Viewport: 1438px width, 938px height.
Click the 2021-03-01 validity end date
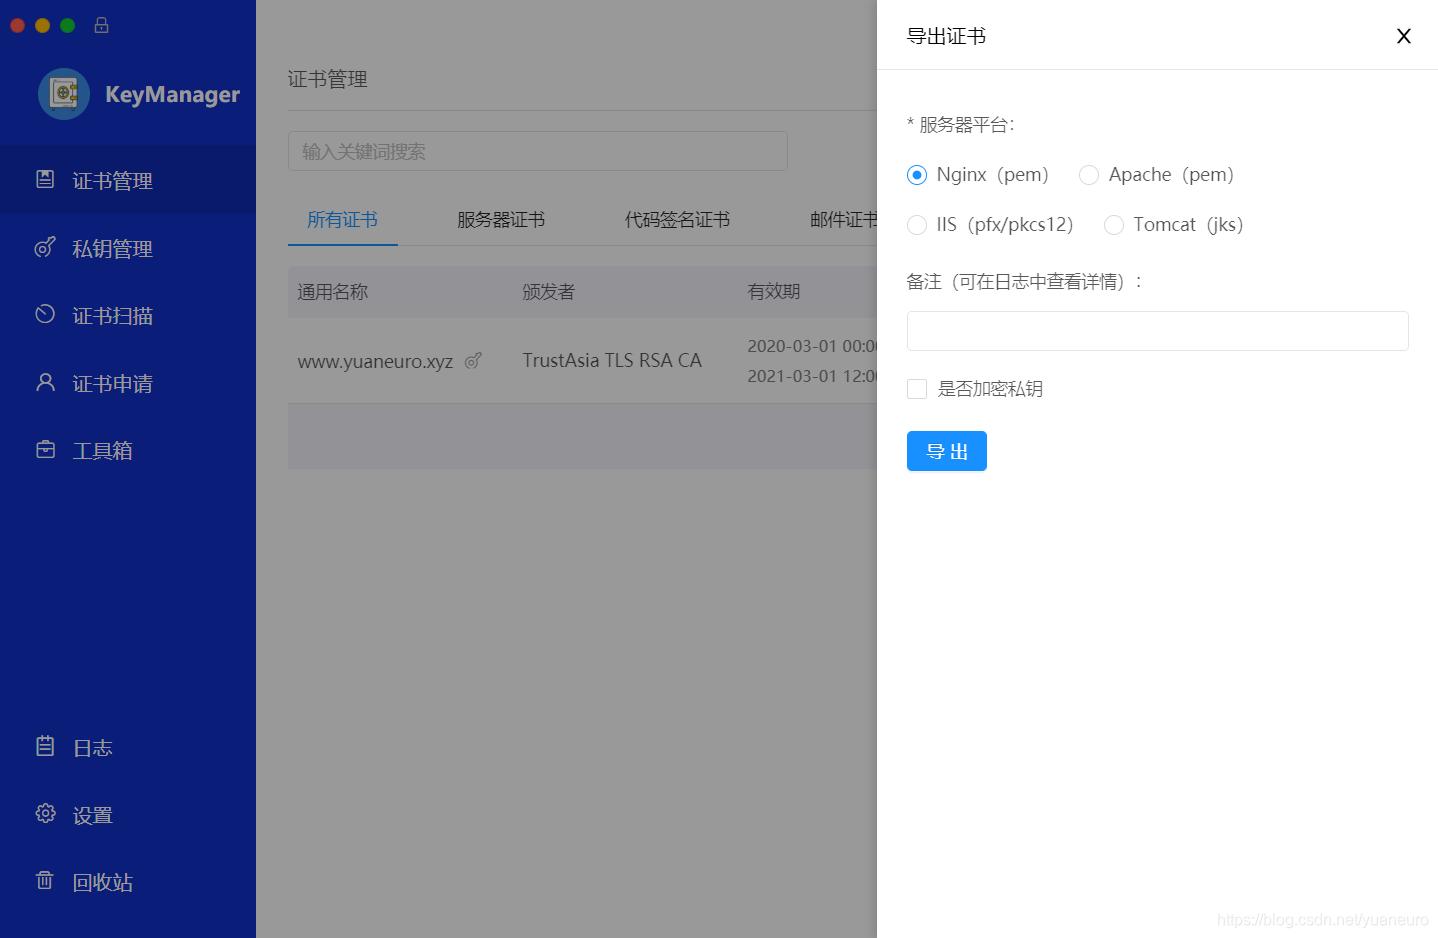(812, 376)
